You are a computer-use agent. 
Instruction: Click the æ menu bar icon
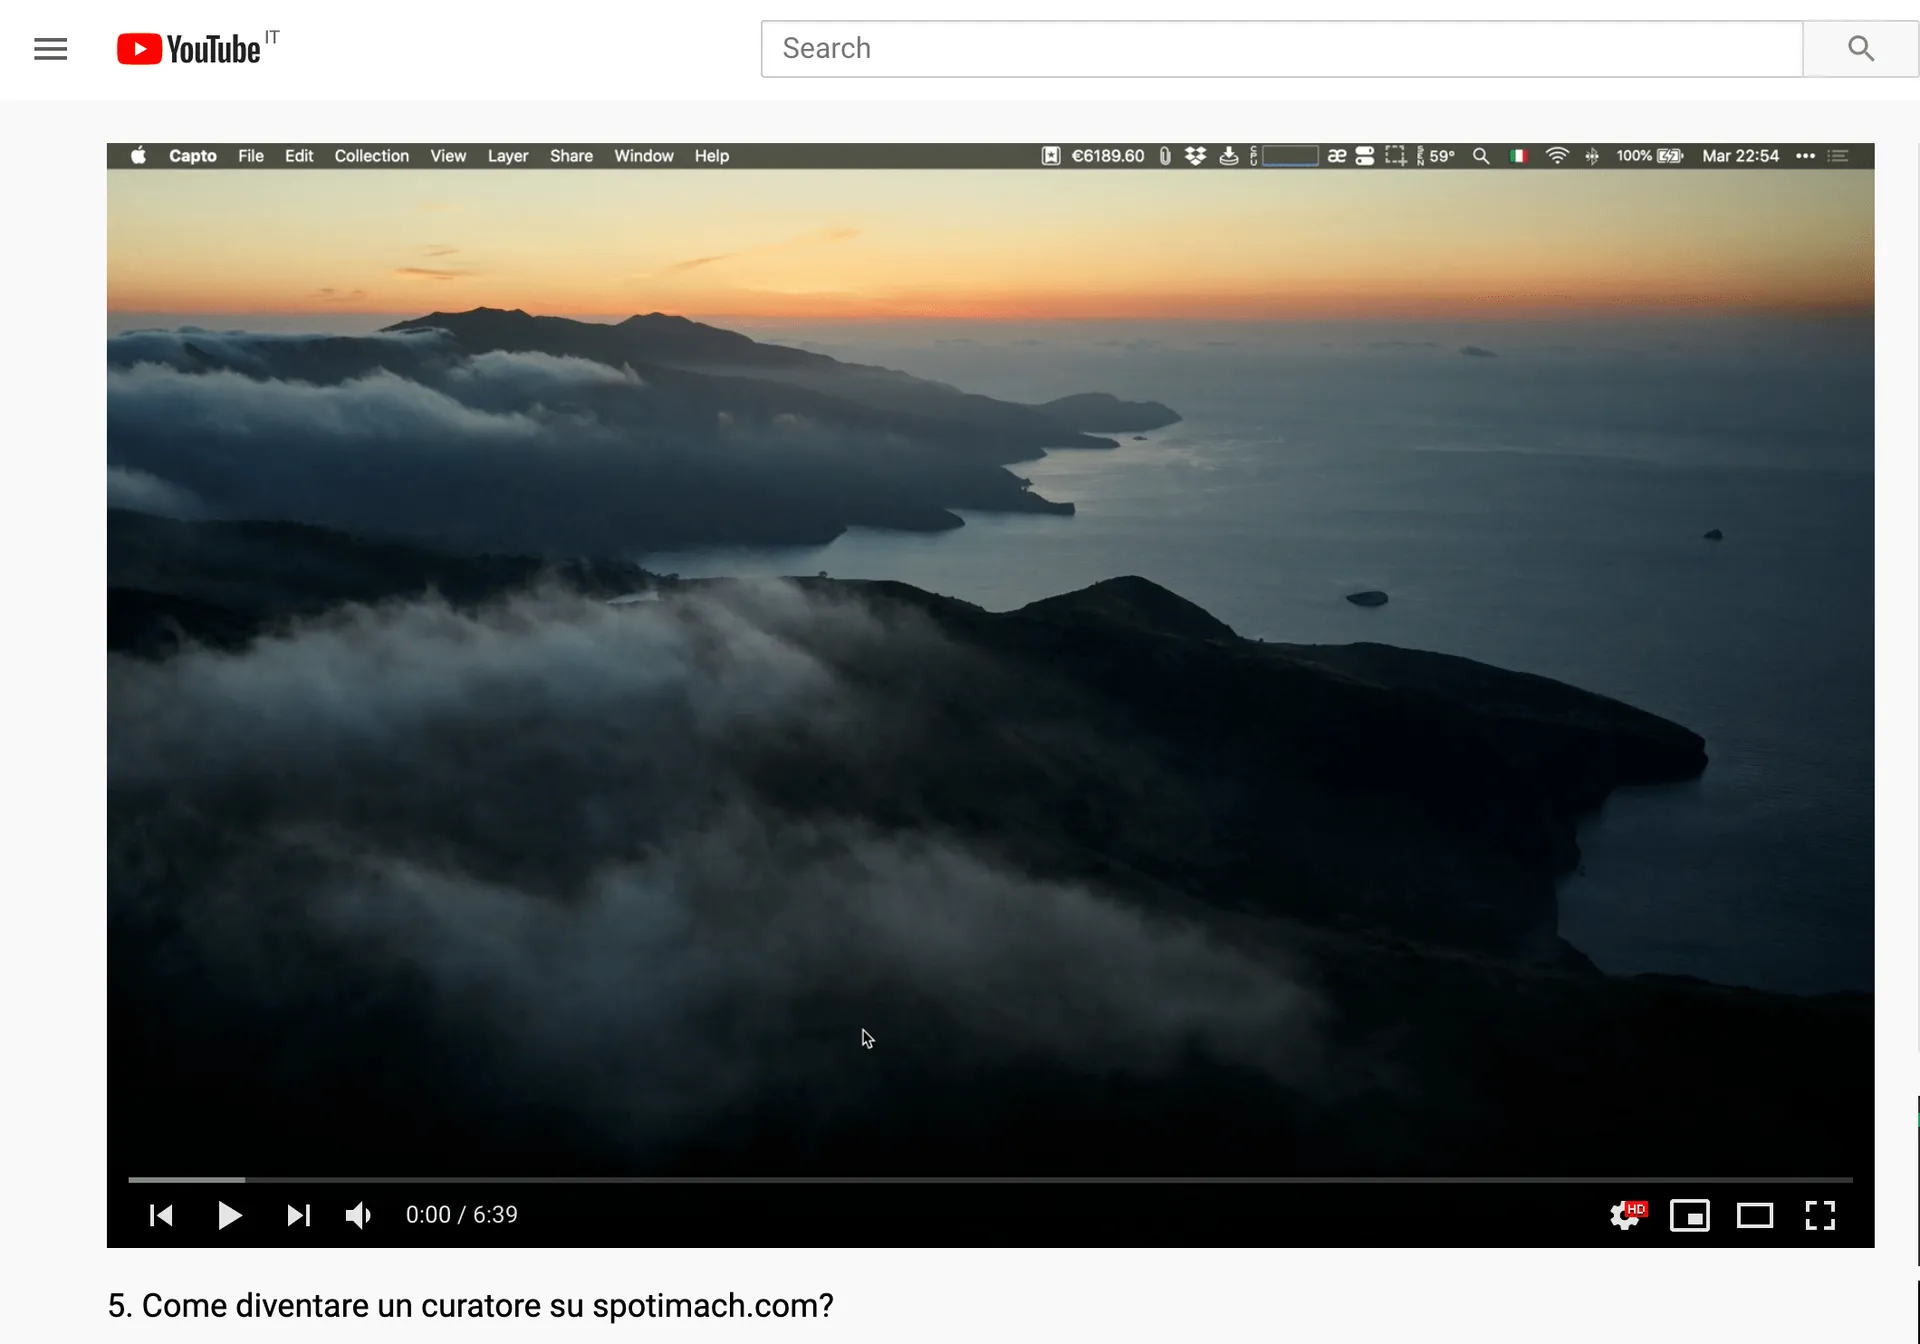coord(1337,156)
